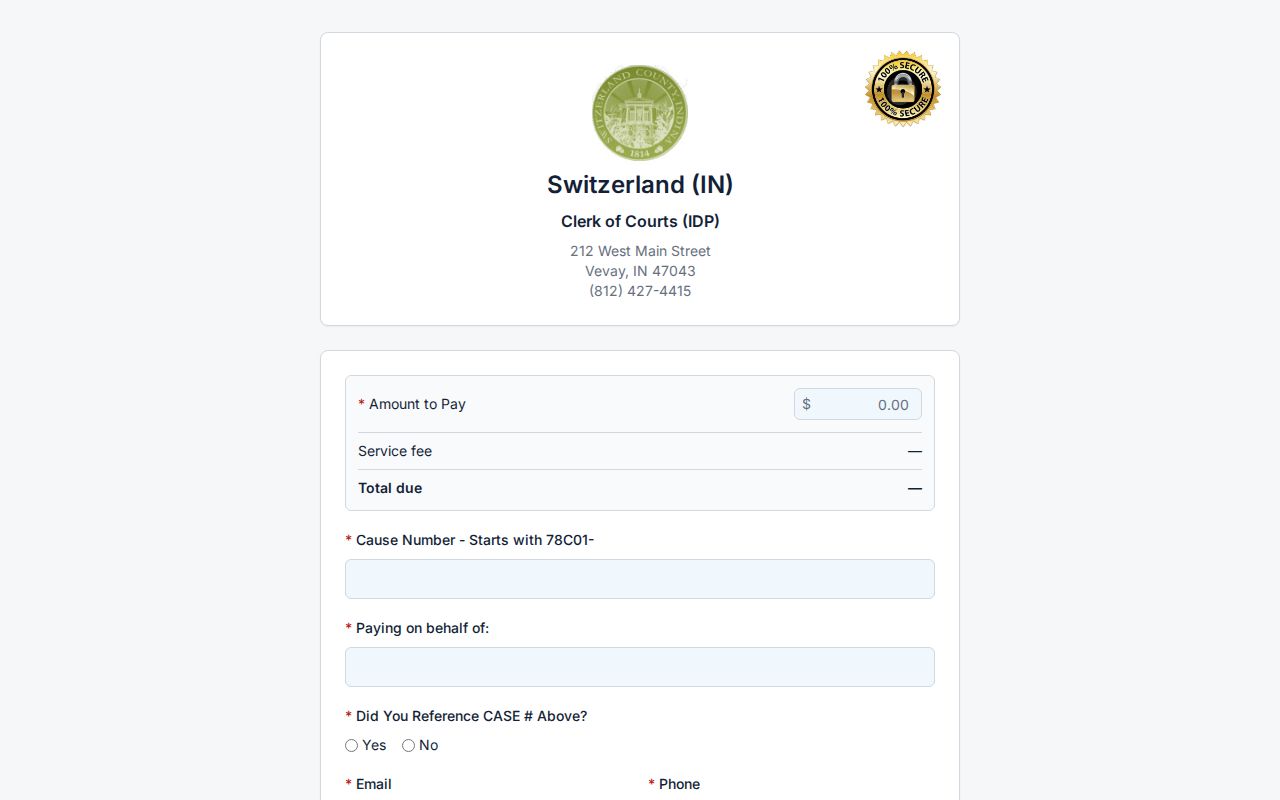Click the Total due label

click(390, 488)
